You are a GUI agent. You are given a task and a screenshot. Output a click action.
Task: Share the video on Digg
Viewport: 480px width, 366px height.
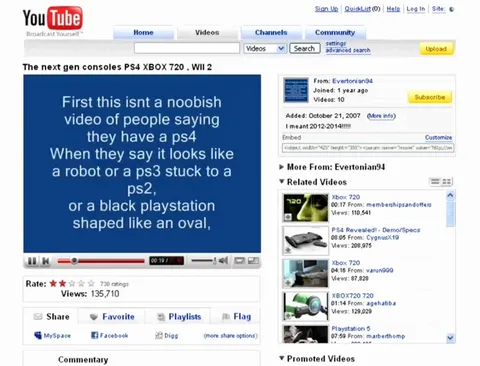pyautogui.click(x=167, y=335)
